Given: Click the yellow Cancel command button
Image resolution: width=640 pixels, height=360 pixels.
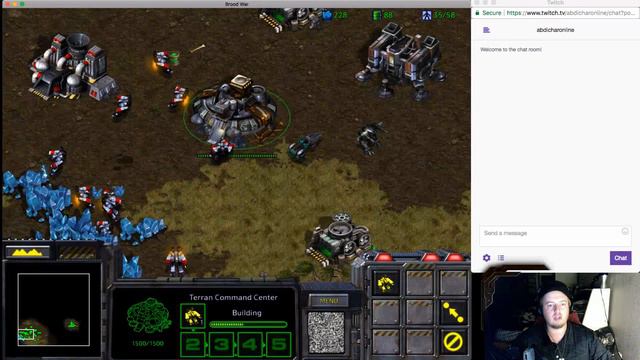Looking at the screenshot, I should point(453,341).
